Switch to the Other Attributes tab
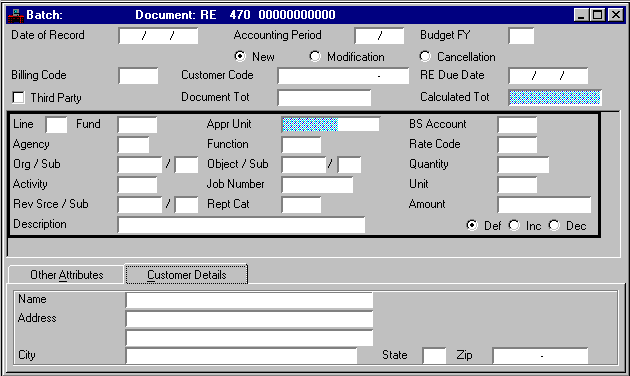Screen dimensions: 630x376 66,275
